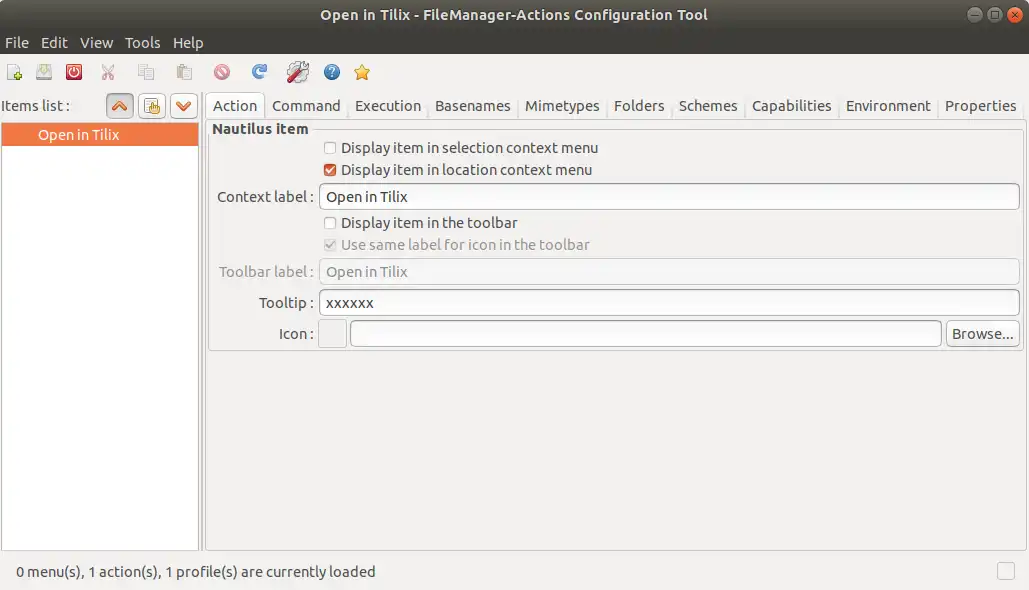Open the Tools menu
This screenshot has height=590, width=1029.
coord(142,43)
